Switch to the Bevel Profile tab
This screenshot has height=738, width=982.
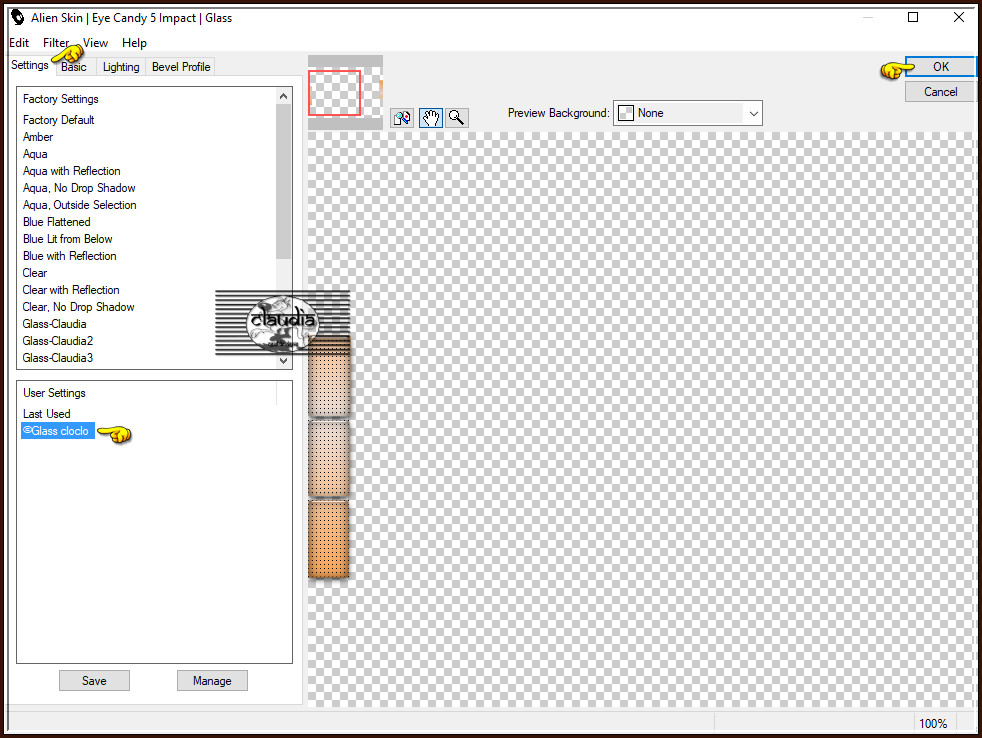(181, 67)
